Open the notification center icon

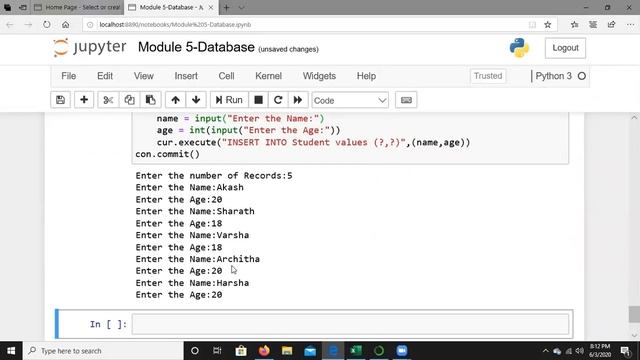pos(625,351)
